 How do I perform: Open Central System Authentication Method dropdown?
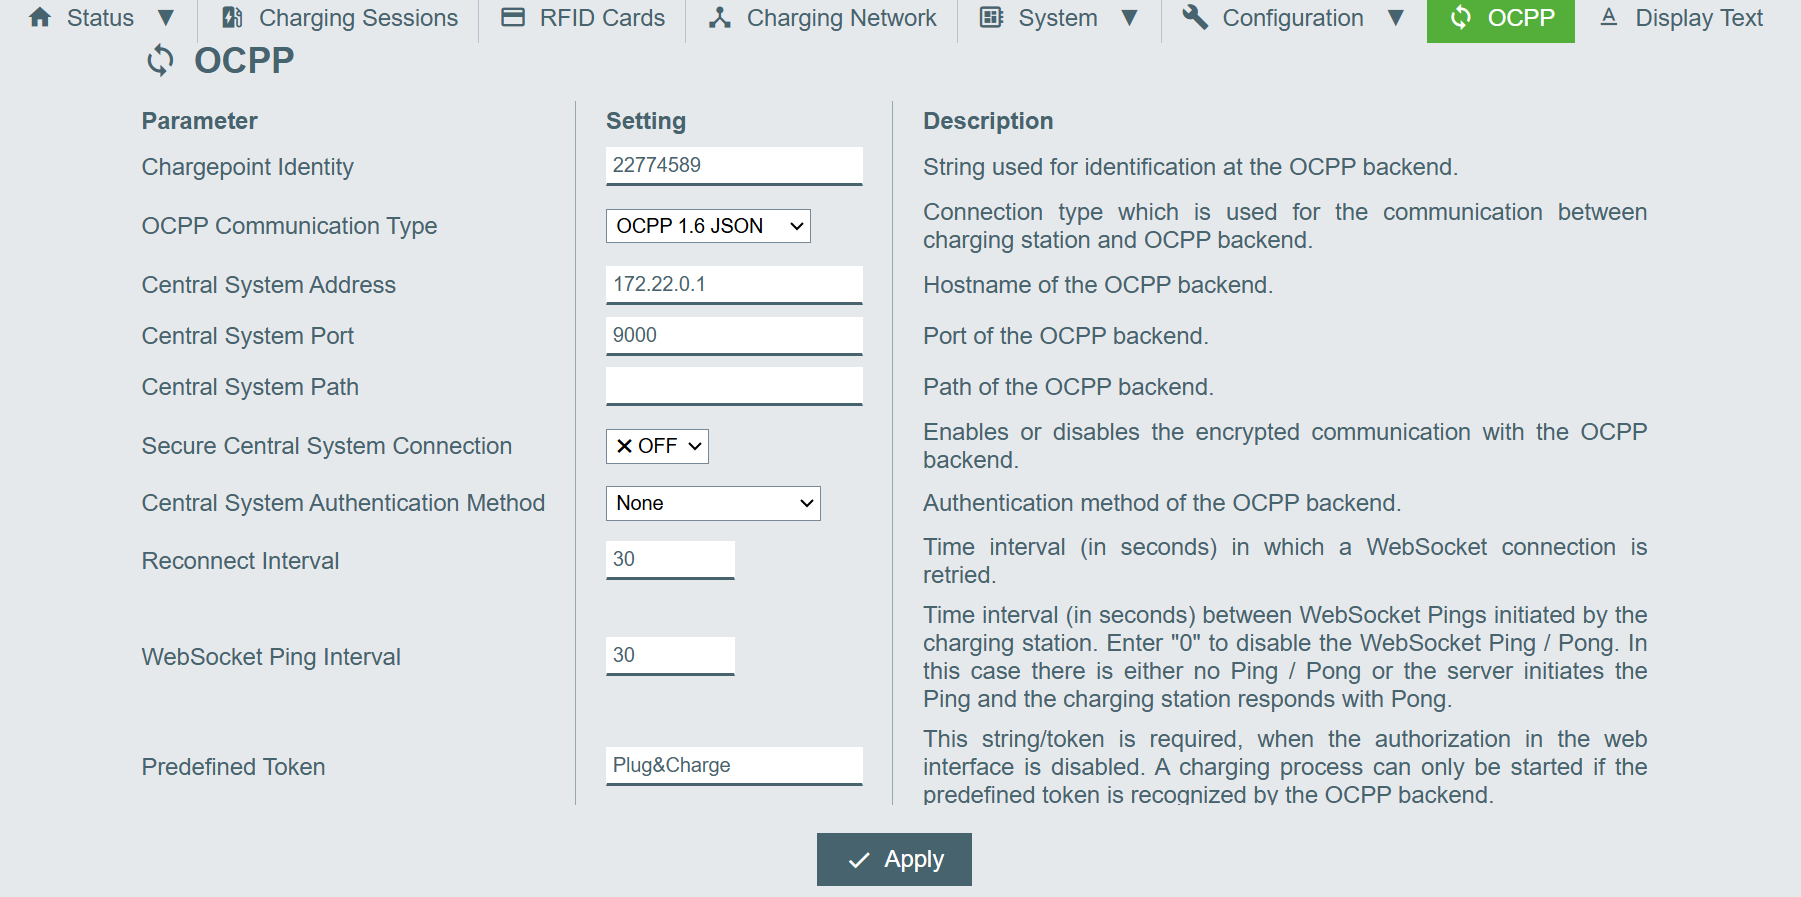(713, 503)
